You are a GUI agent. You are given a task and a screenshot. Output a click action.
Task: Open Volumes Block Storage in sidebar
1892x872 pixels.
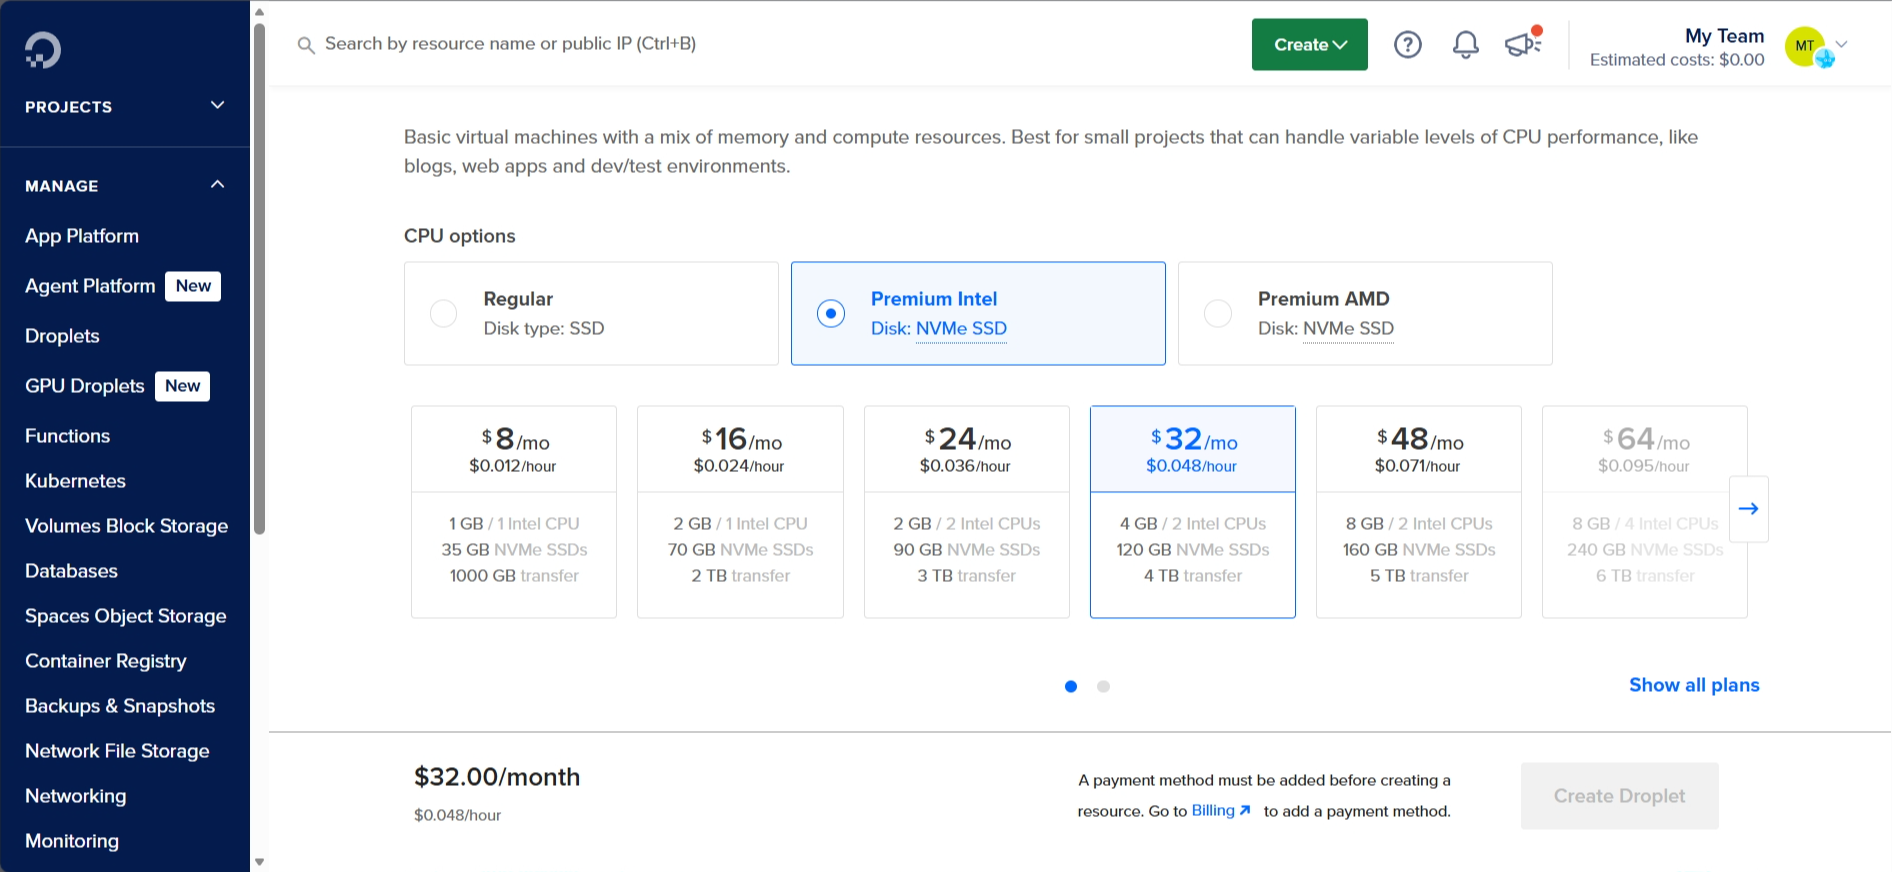[x=126, y=526]
